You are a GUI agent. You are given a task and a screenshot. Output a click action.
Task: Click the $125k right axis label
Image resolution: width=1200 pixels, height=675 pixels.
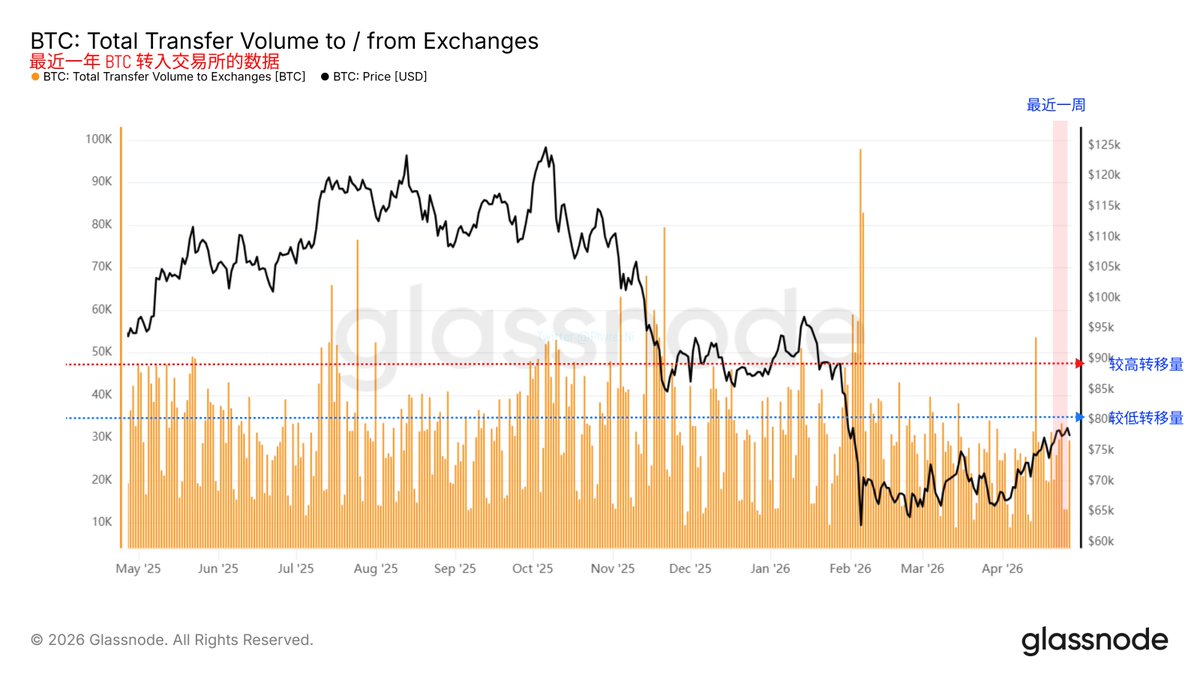[1103, 145]
